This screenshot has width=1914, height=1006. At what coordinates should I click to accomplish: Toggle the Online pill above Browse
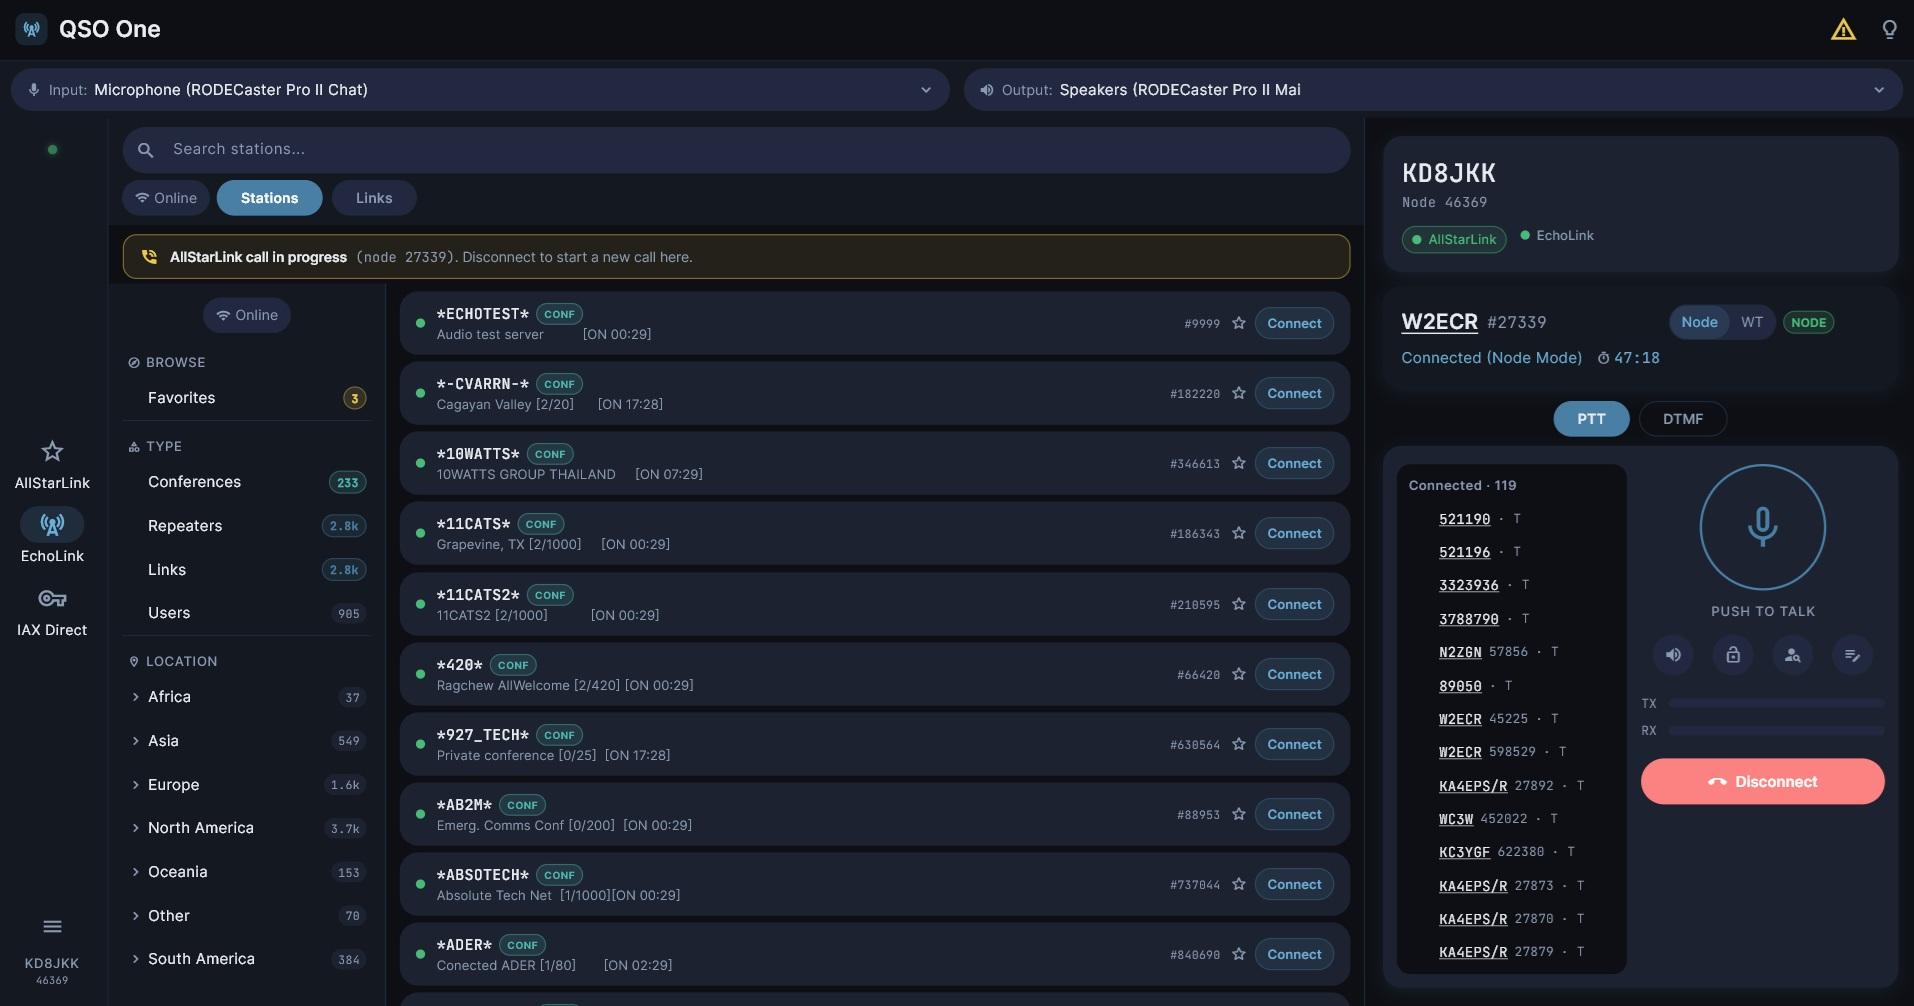247,315
